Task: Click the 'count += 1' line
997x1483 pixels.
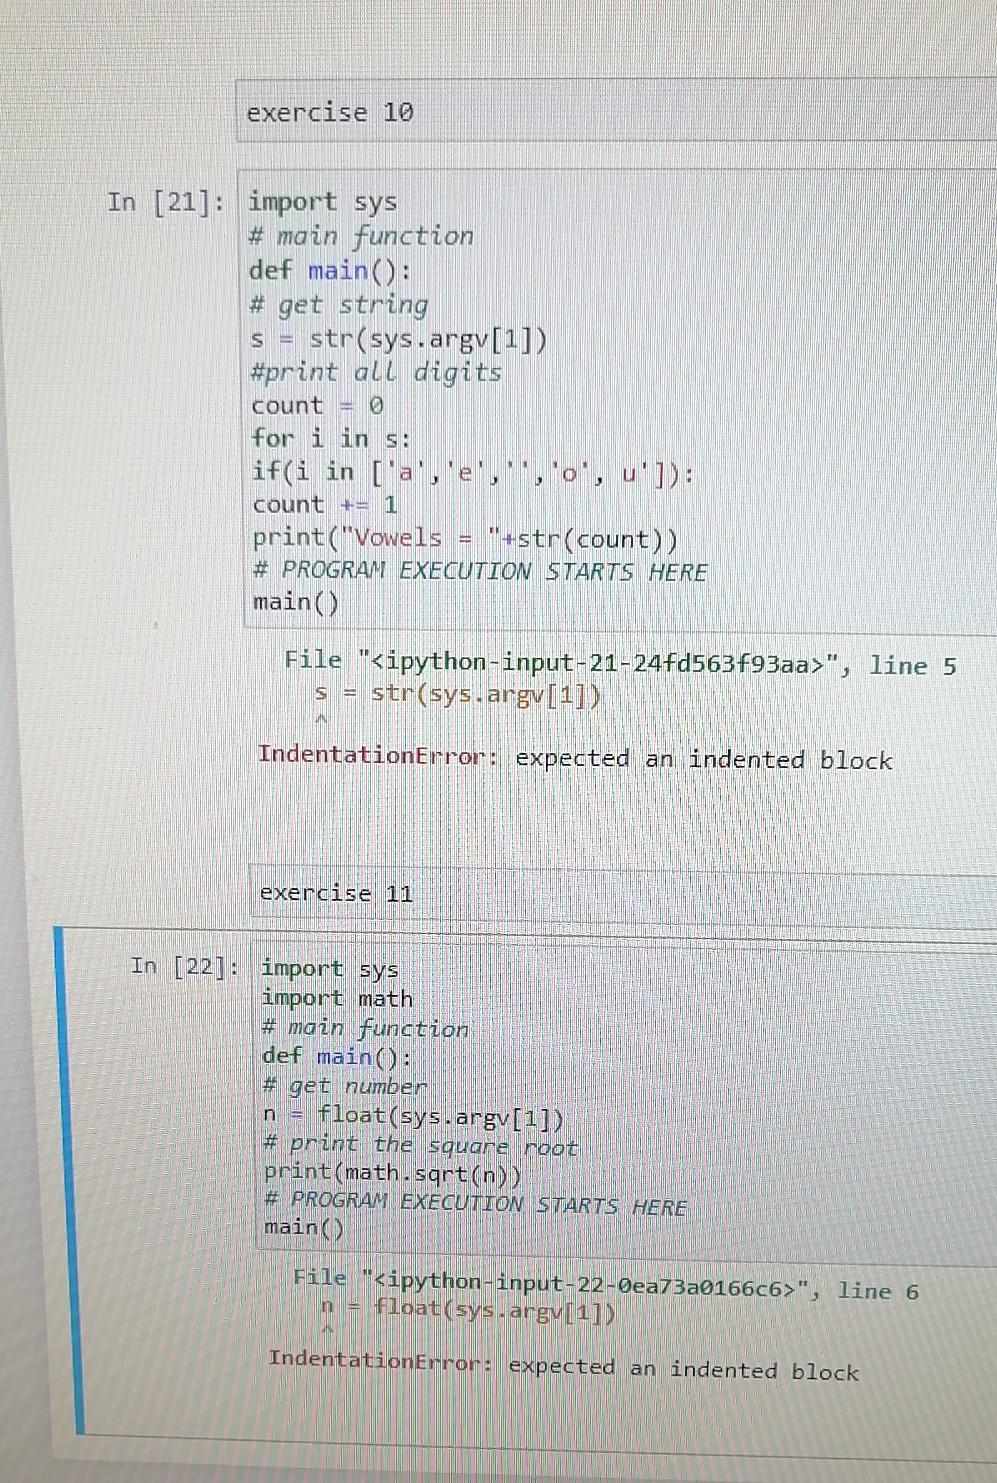Action: (x=325, y=504)
